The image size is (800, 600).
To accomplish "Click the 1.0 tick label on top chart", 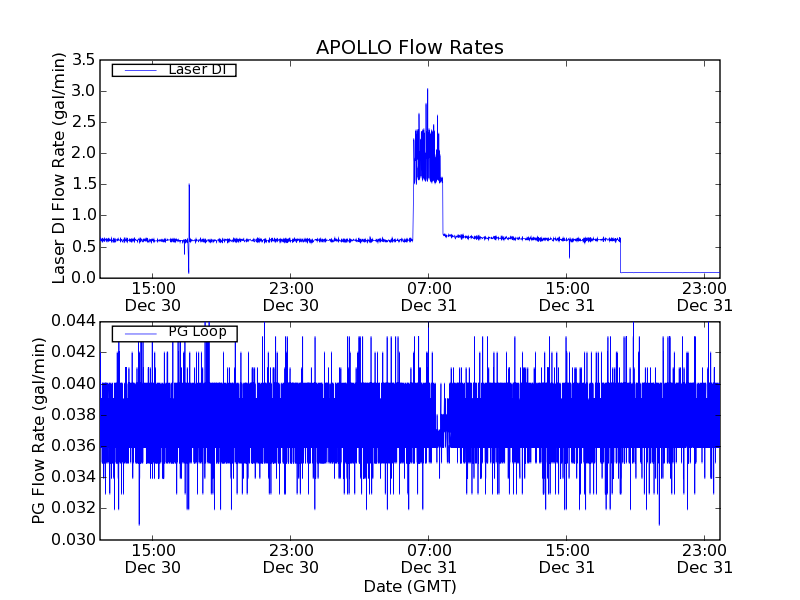I will tap(84, 215).
